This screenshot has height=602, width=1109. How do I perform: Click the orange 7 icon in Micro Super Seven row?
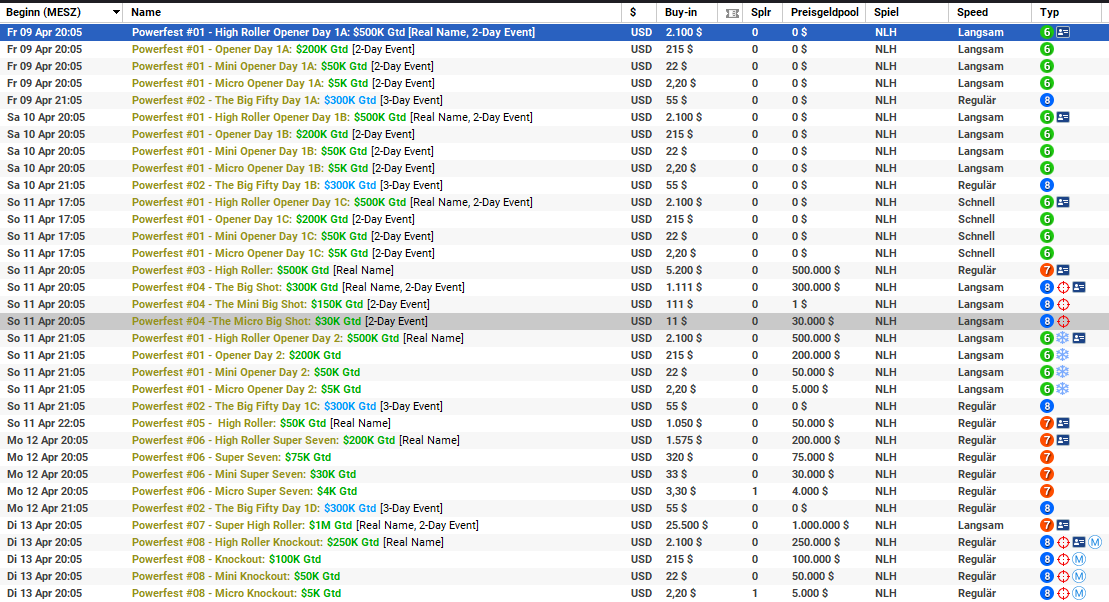click(x=1047, y=491)
